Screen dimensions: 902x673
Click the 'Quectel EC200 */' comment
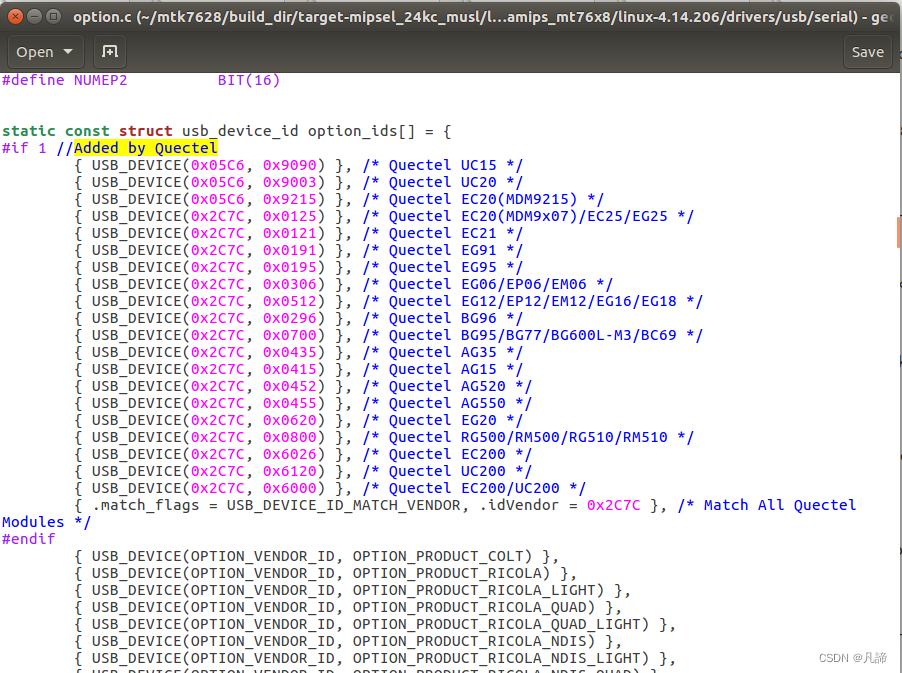click(x=447, y=454)
